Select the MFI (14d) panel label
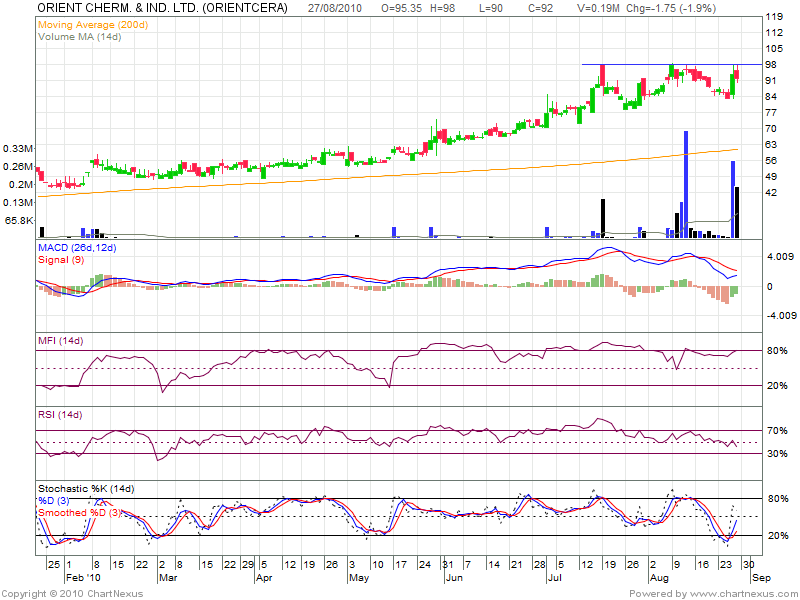Viewport: 800px width, 600px height. pos(59,343)
